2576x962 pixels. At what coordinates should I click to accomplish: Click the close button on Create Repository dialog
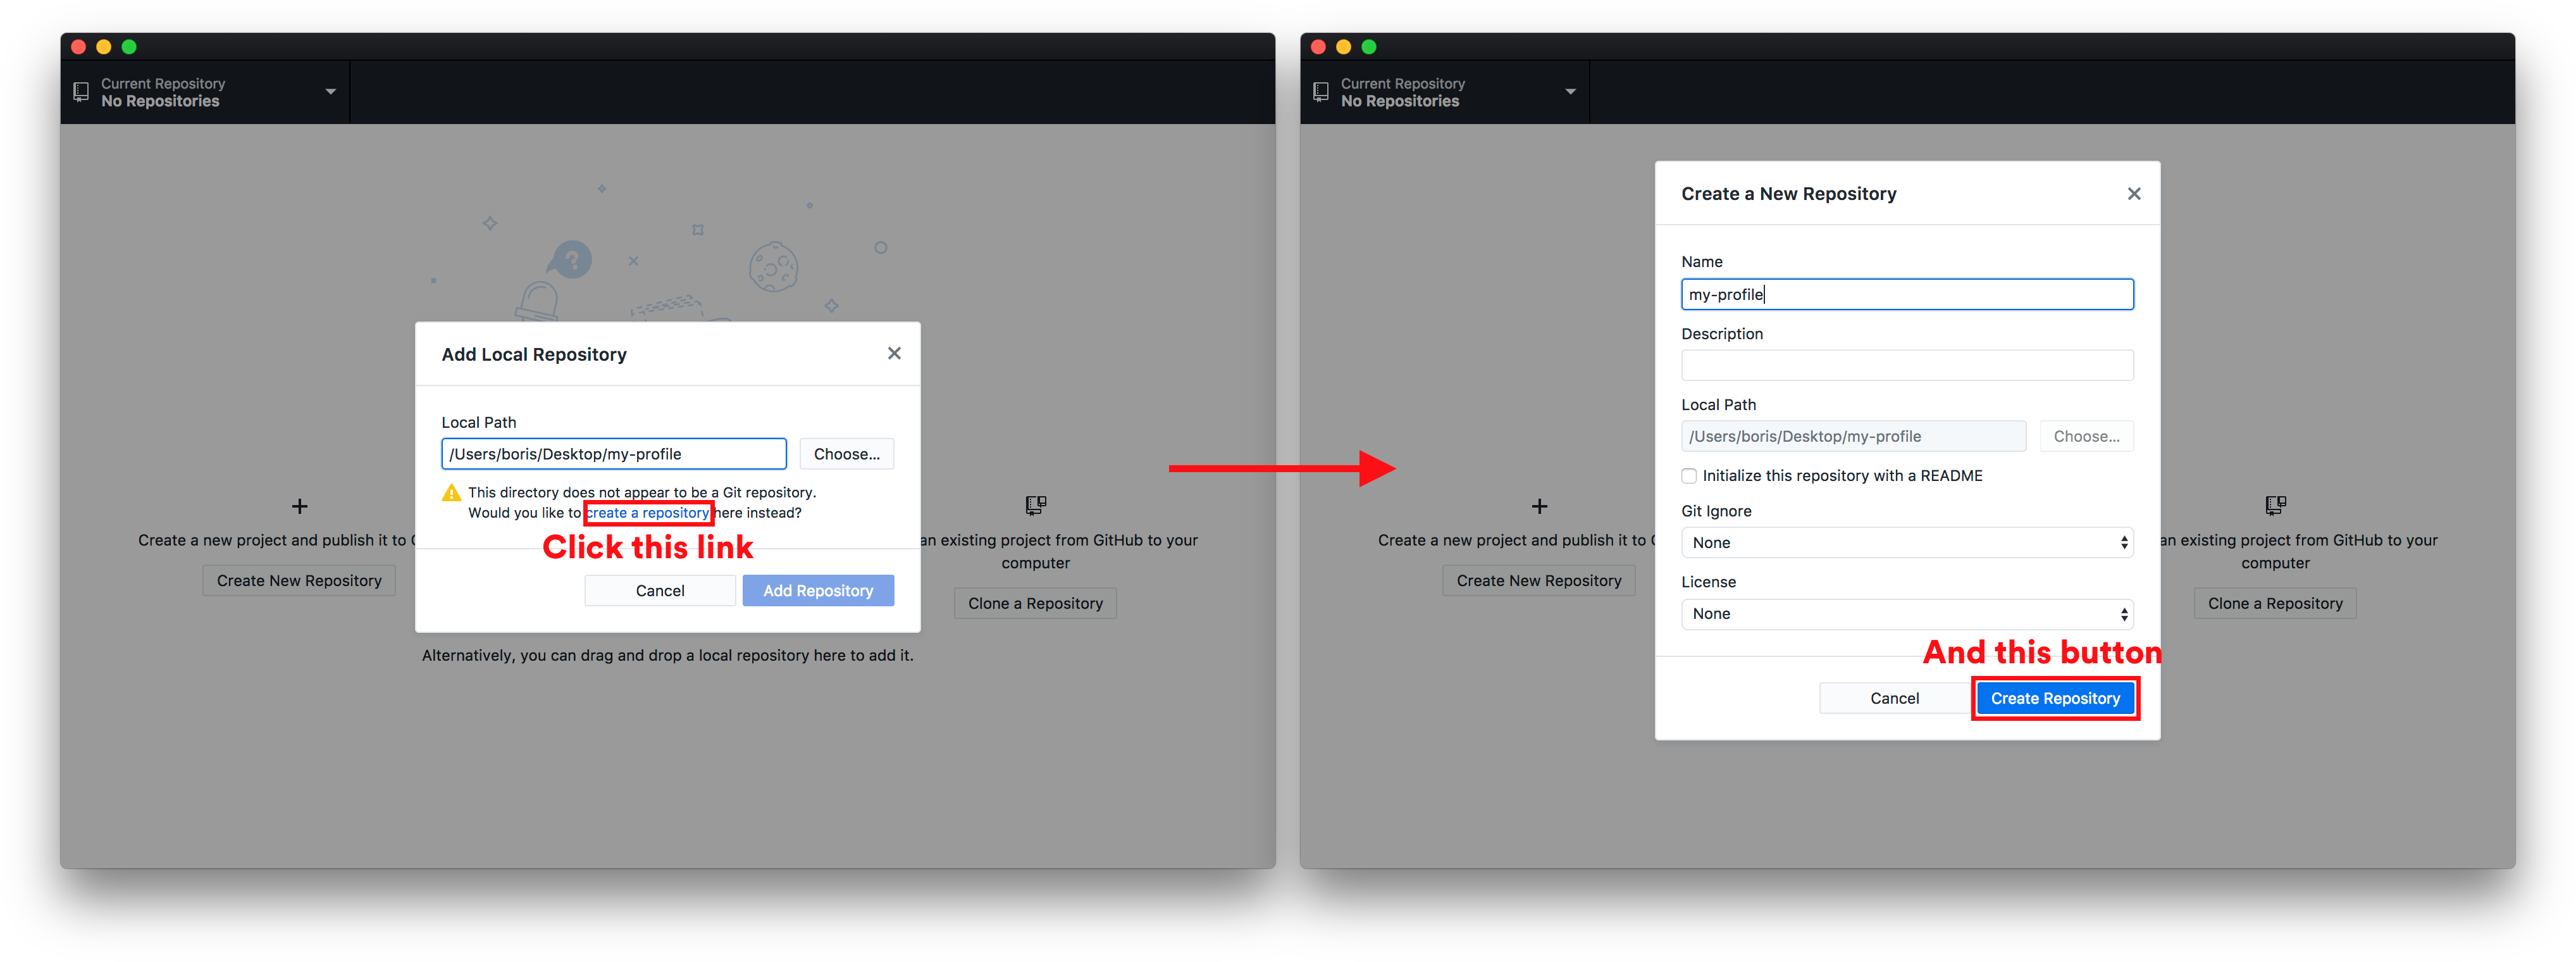pyautogui.click(x=2133, y=192)
